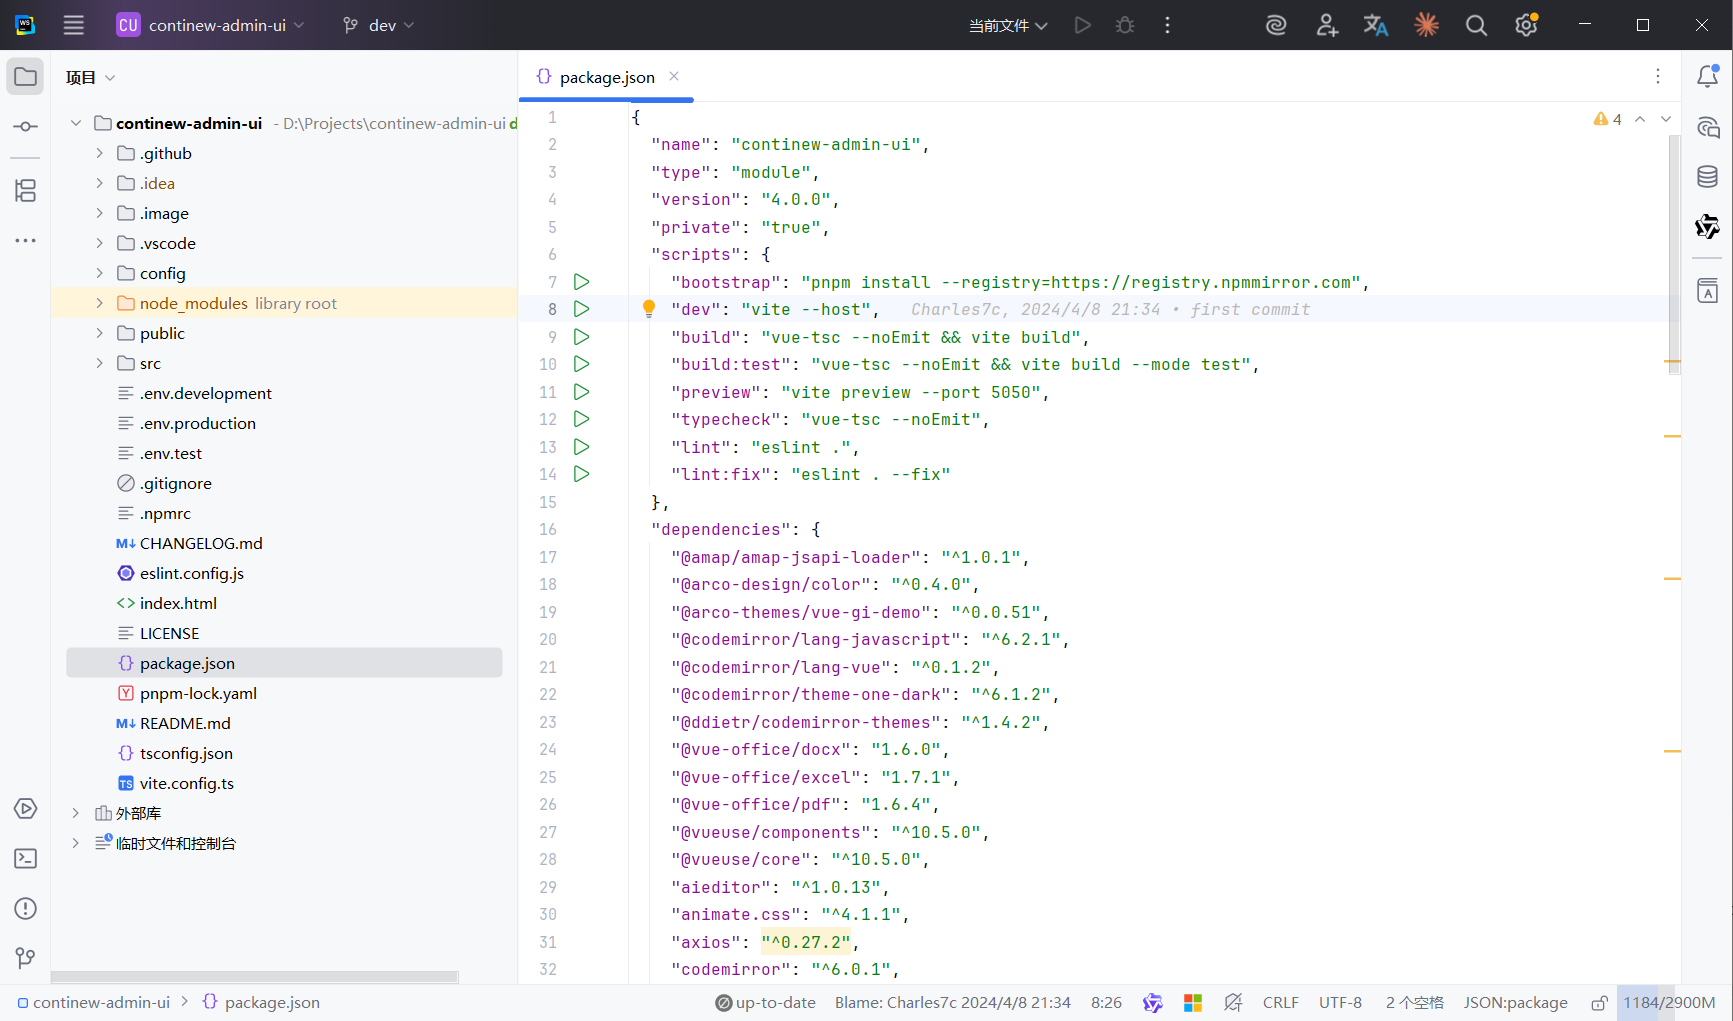
Task: Click the editor vertical scrollbar thumb
Action: 1674,254
